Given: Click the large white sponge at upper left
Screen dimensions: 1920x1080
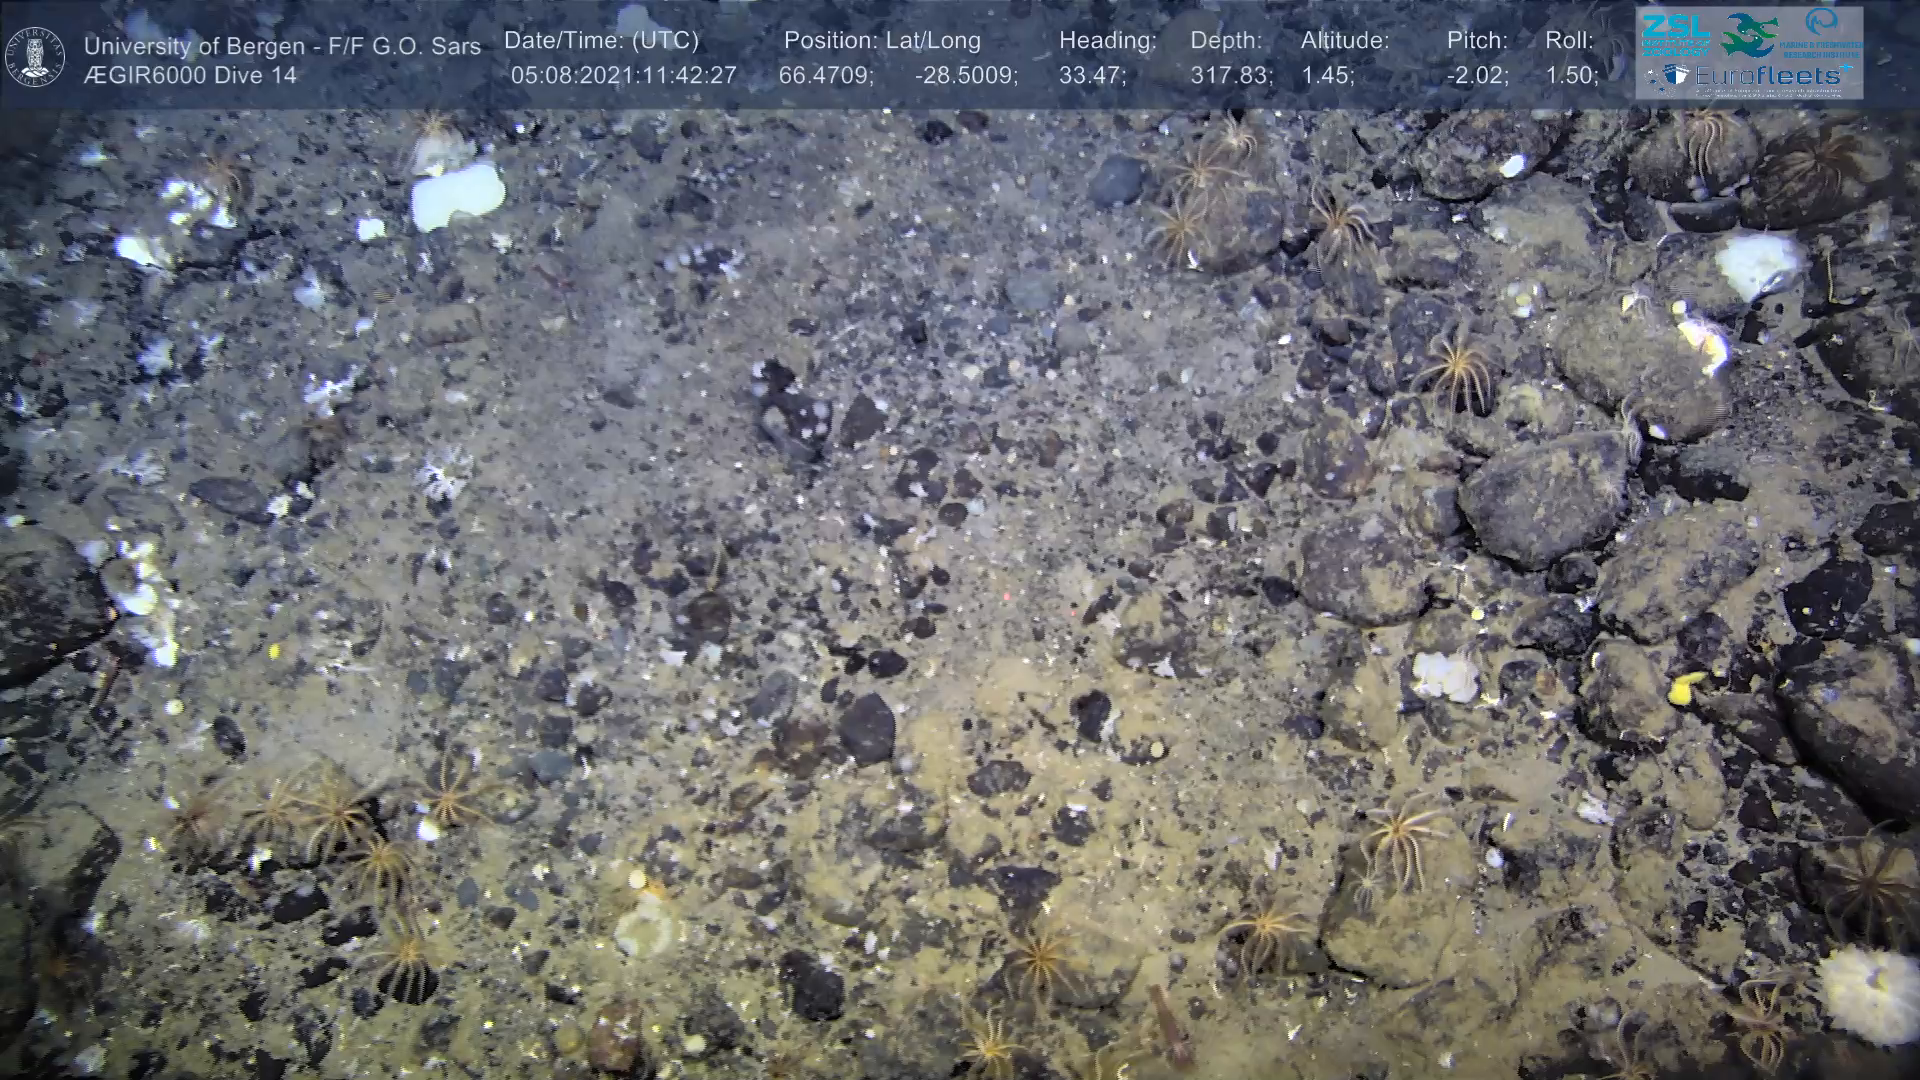Looking at the screenshot, I should point(457,194).
